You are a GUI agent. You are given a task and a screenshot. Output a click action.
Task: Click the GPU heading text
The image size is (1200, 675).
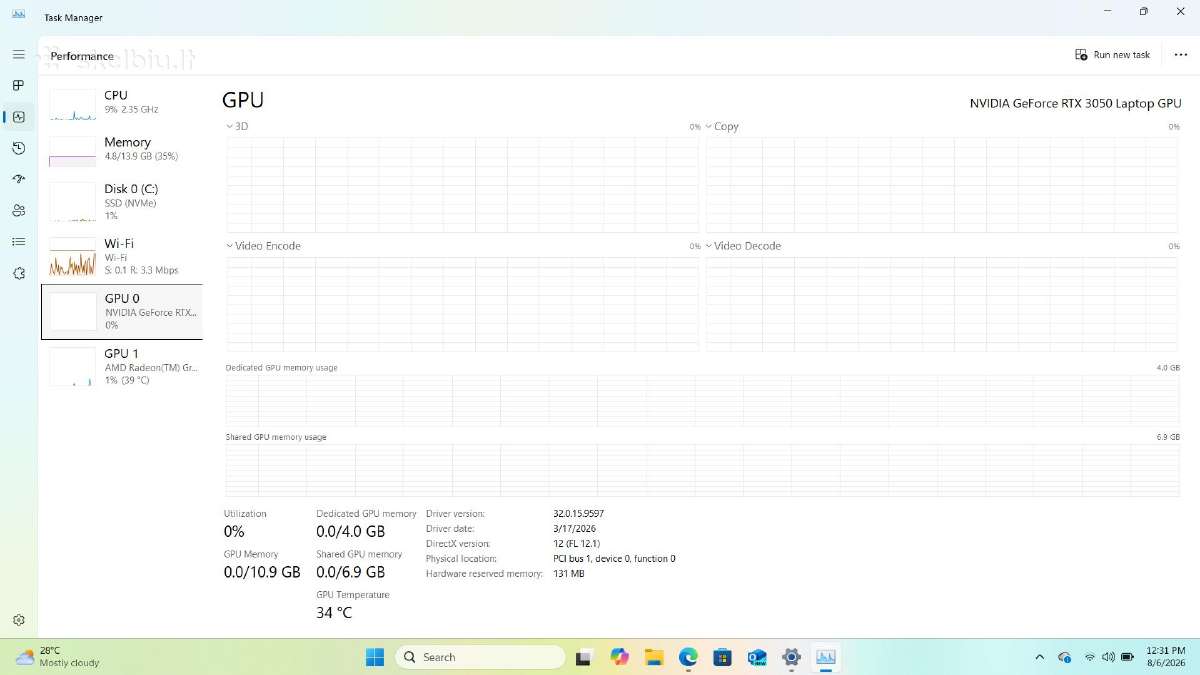click(x=243, y=100)
